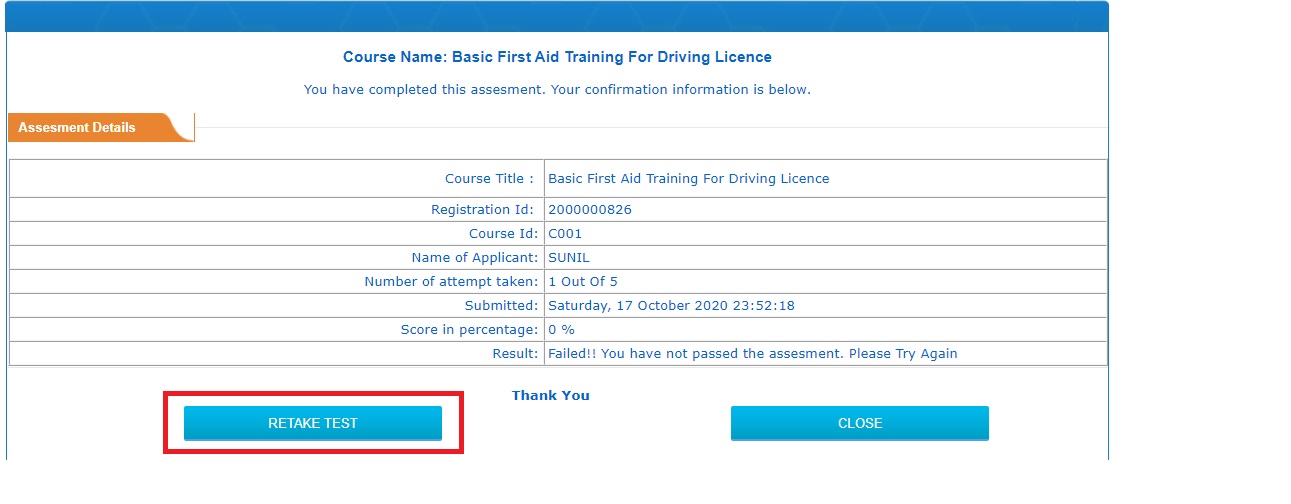Click the 'Number of attempt taken:' label
The width and height of the screenshot is (1291, 504).
(451, 282)
